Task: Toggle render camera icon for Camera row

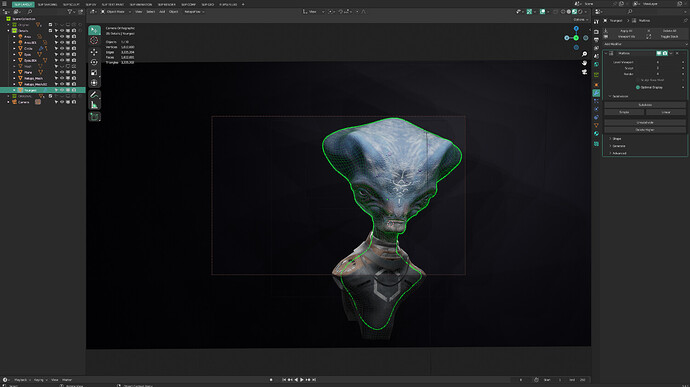Action: (x=73, y=102)
